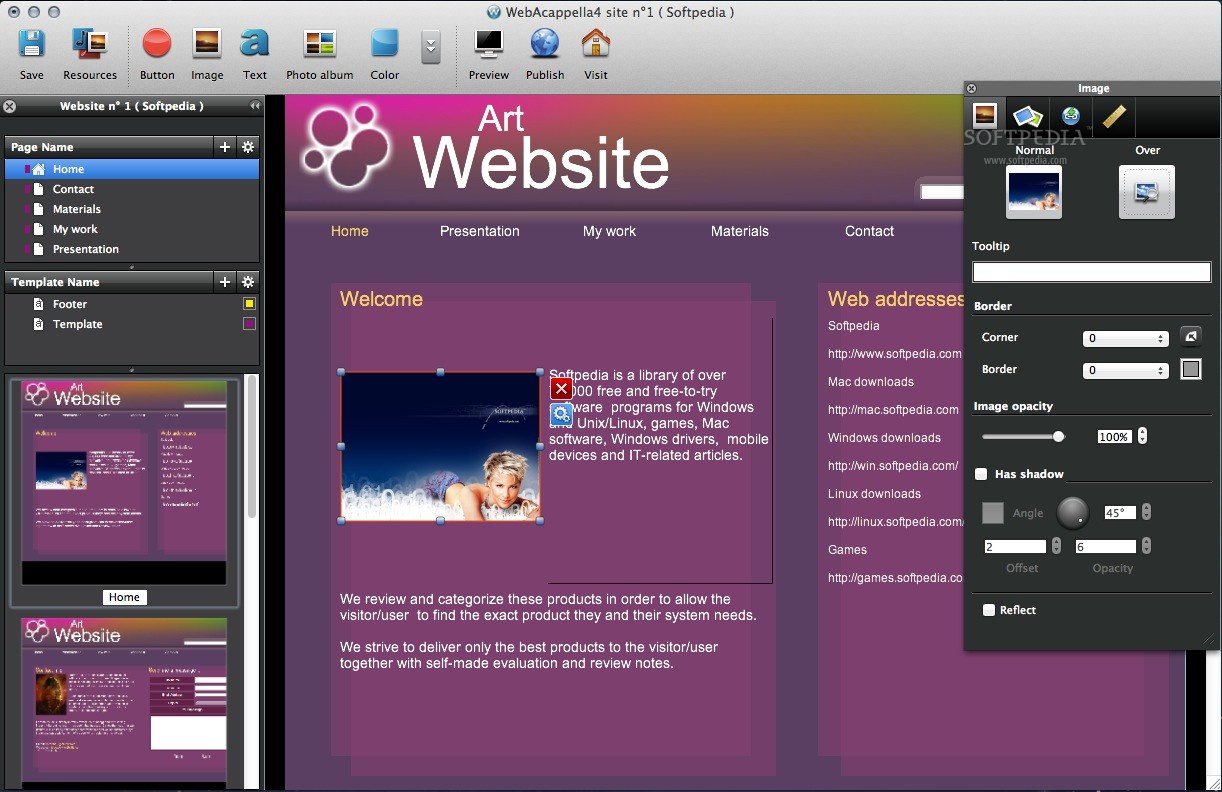Click the Image opacity slider
This screenshot has width=1222, height=792.
coord(1023,436)
